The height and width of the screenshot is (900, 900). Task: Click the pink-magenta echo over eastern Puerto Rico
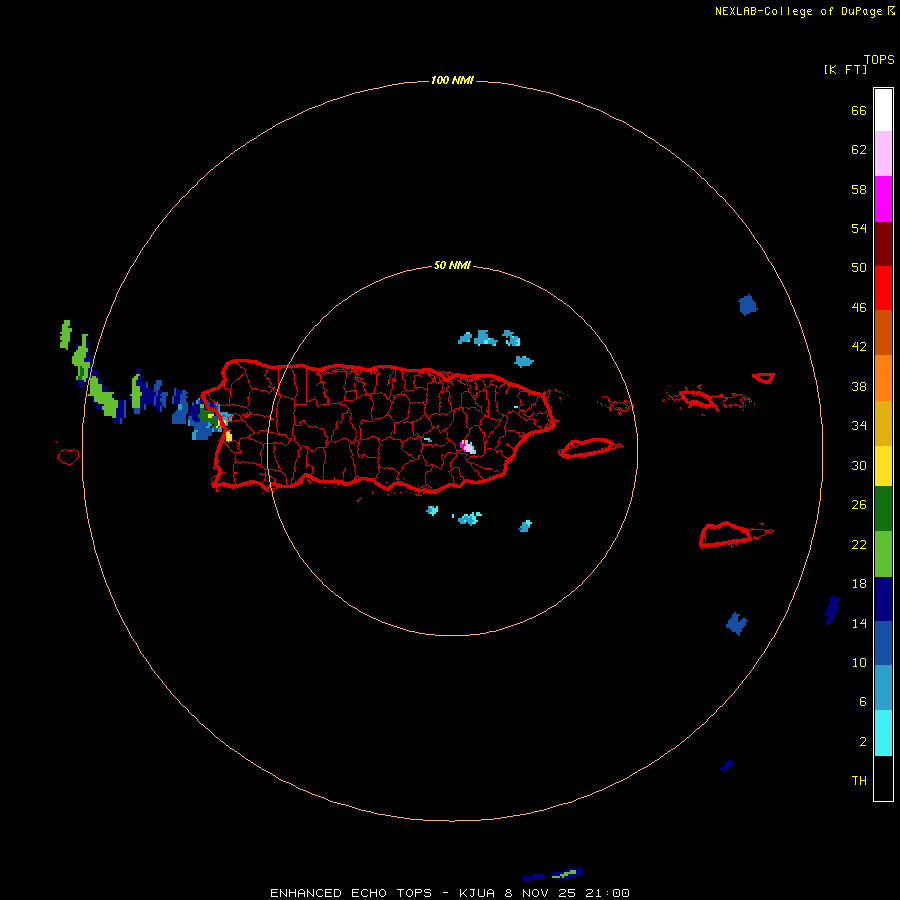coord(468,447)
